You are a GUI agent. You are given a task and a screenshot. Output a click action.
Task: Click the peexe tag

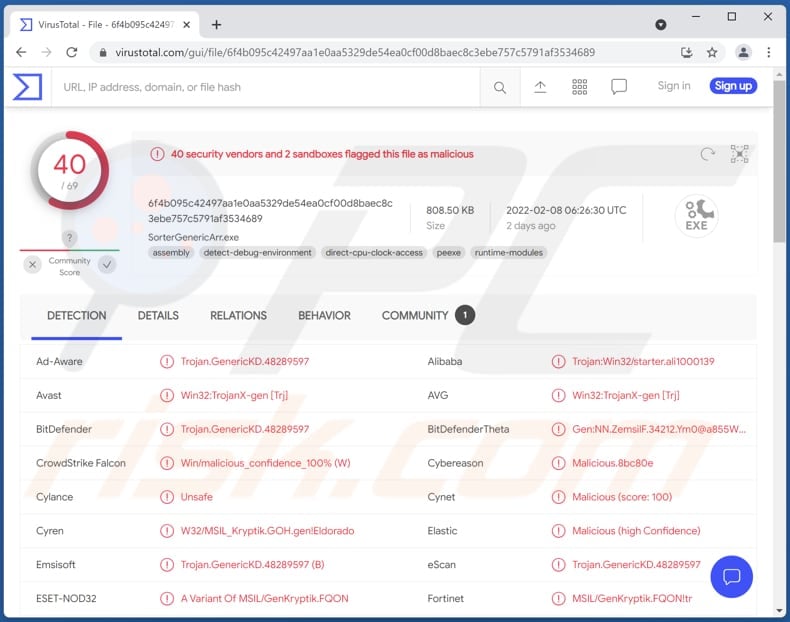pyautogui.click(x=448, y=253)
